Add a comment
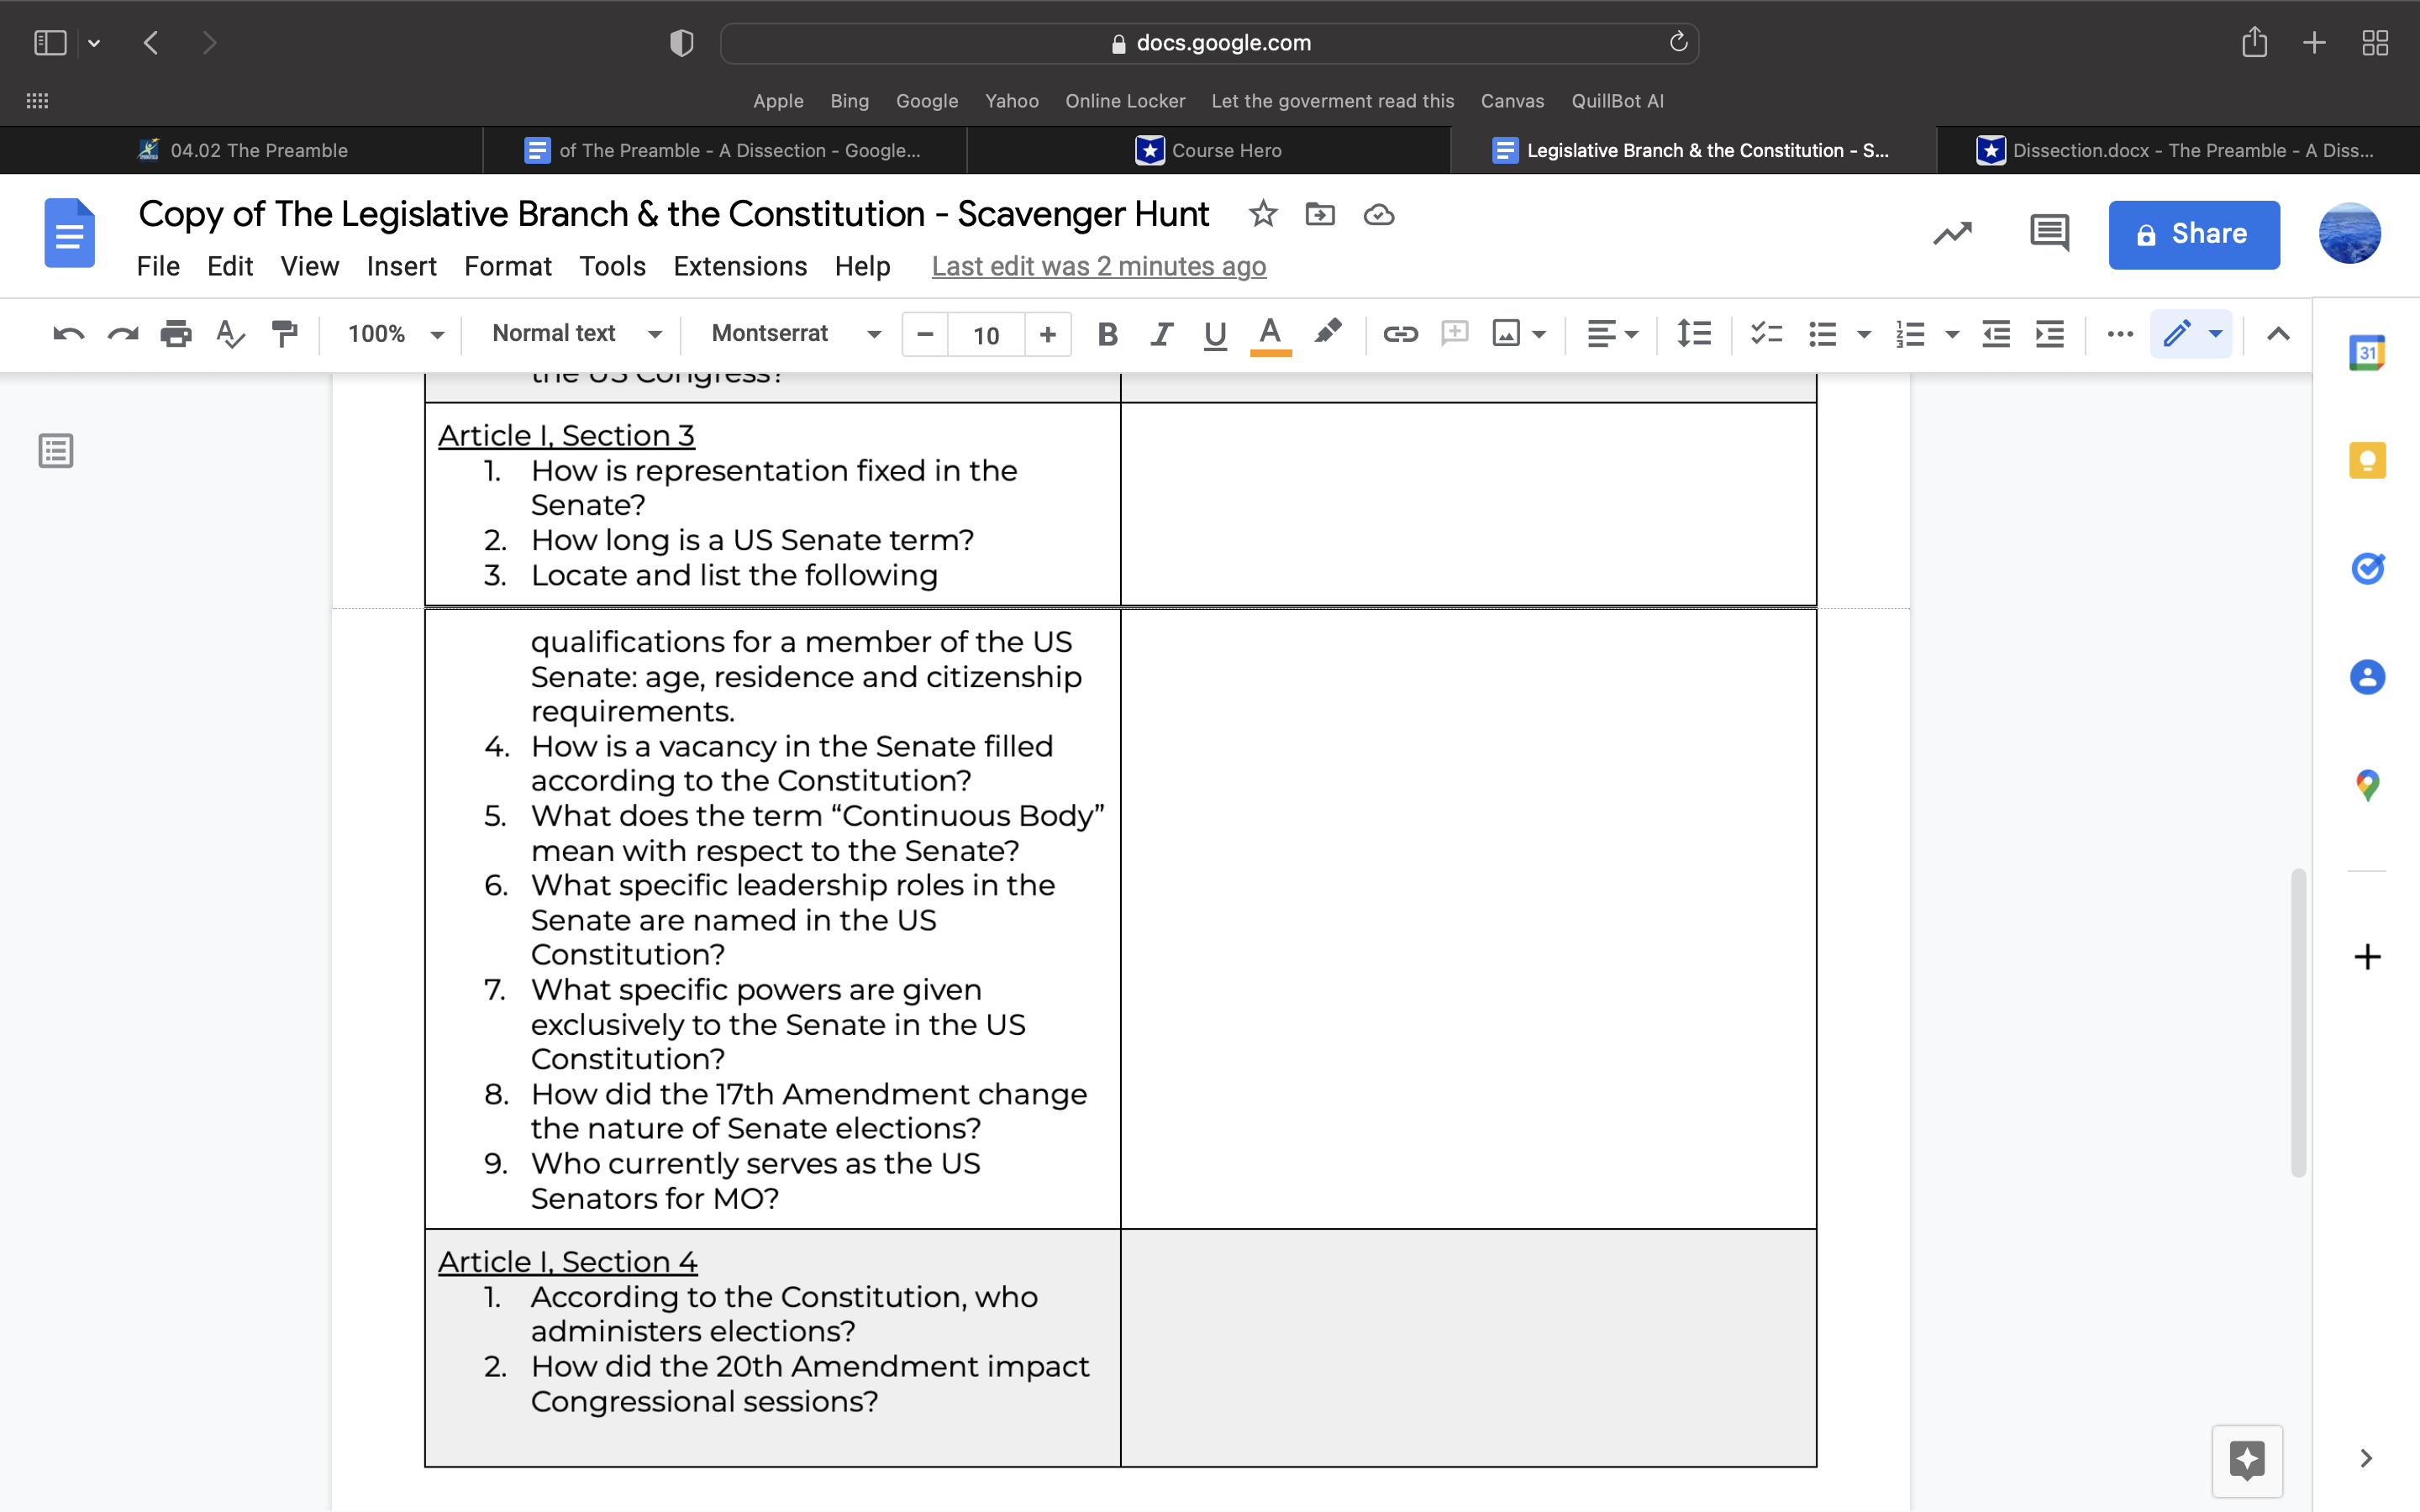Image resolution: width=2420 pixels, height=1512 pixels. tap(1454, 334)
